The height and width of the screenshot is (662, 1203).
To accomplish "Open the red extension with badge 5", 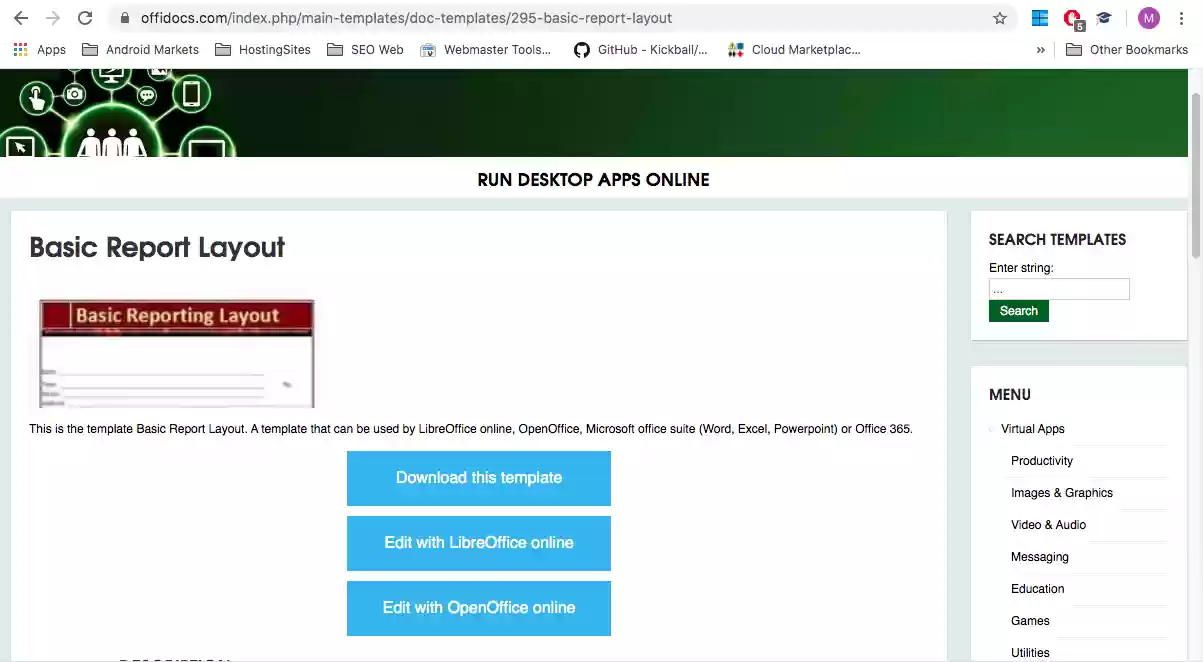I will tap(1072, 18).
